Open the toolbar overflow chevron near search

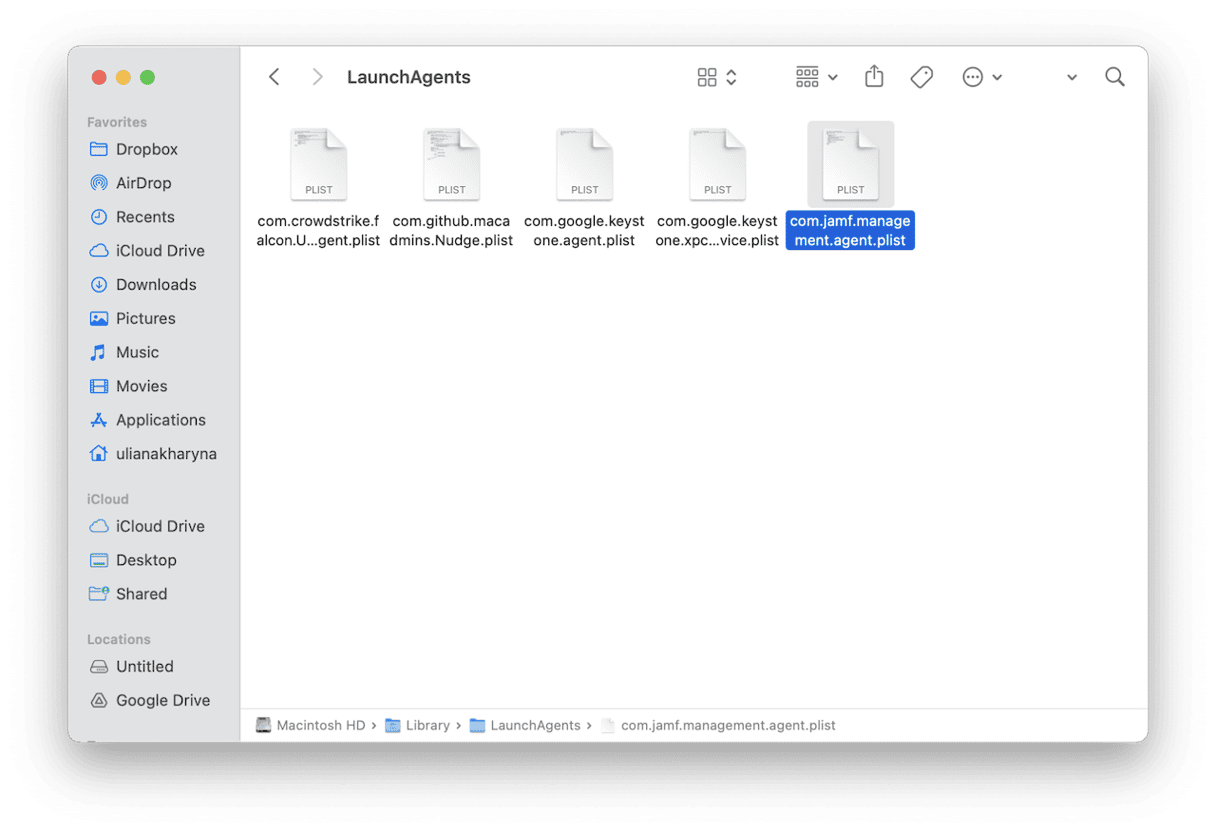(1071, 77)
